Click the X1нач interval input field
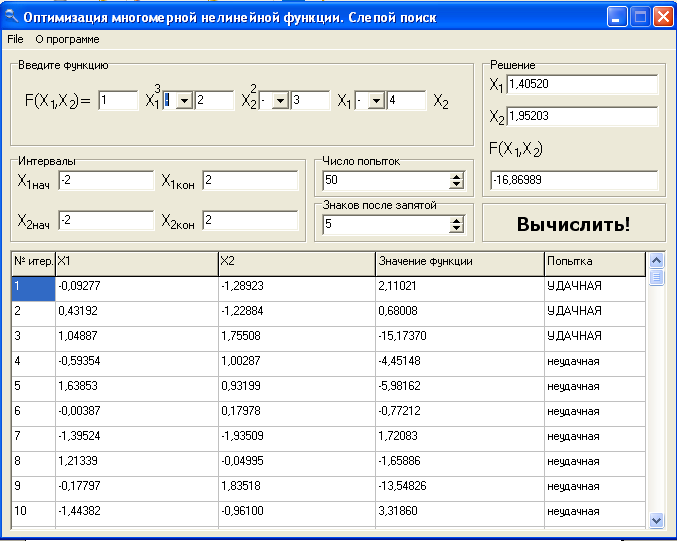The image size is (677, 541). 105,181
